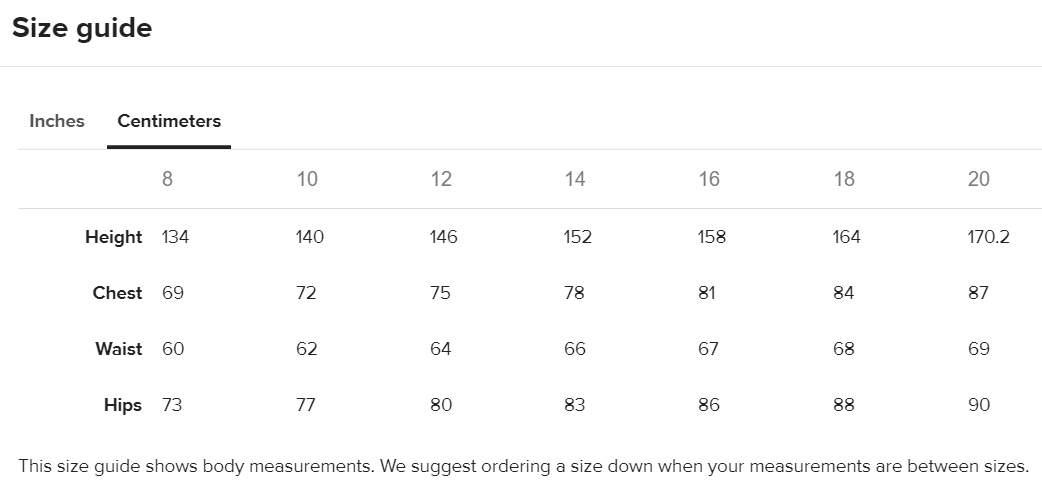Select the size 16 column header

(709, 179)
